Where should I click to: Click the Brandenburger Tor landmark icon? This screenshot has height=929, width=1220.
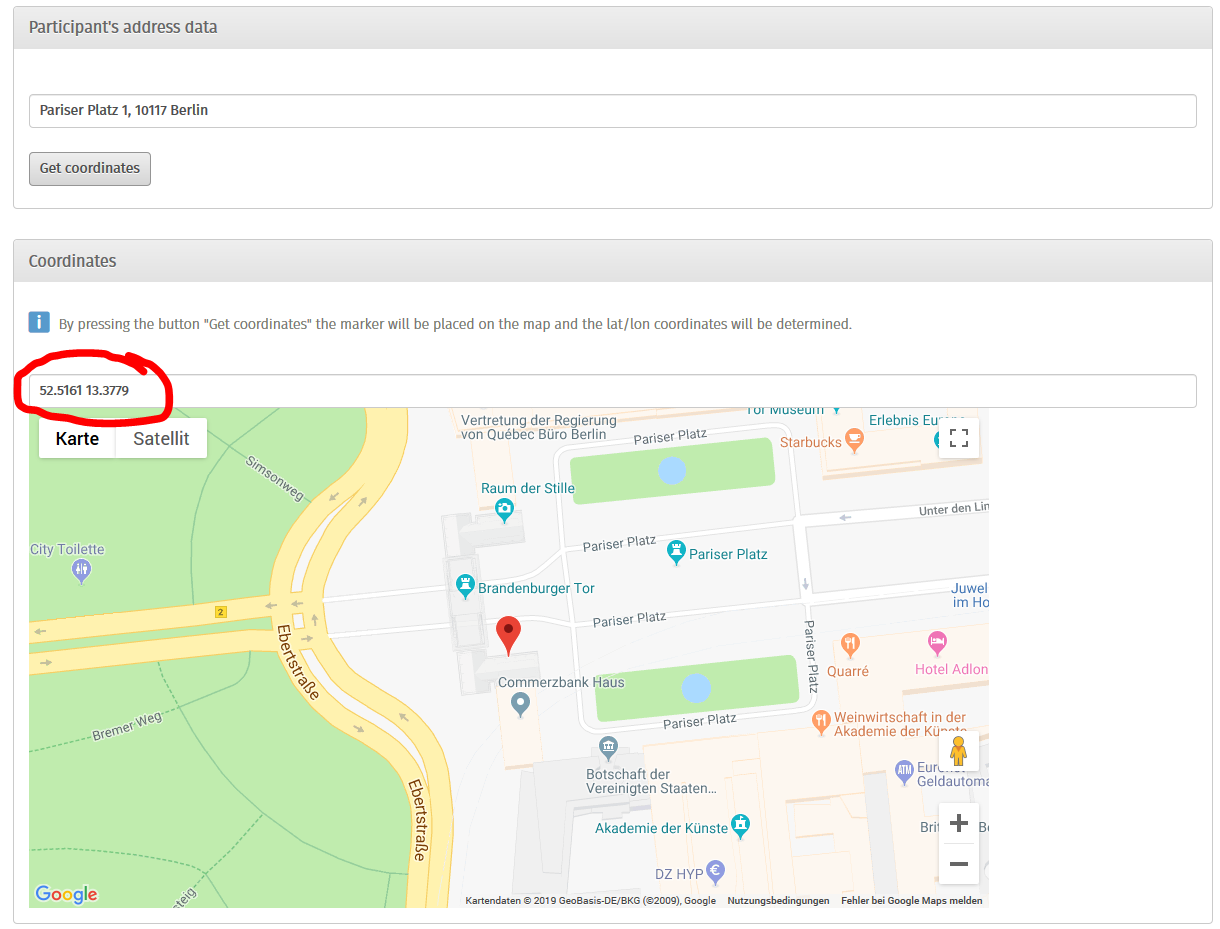tap(465, 583)
